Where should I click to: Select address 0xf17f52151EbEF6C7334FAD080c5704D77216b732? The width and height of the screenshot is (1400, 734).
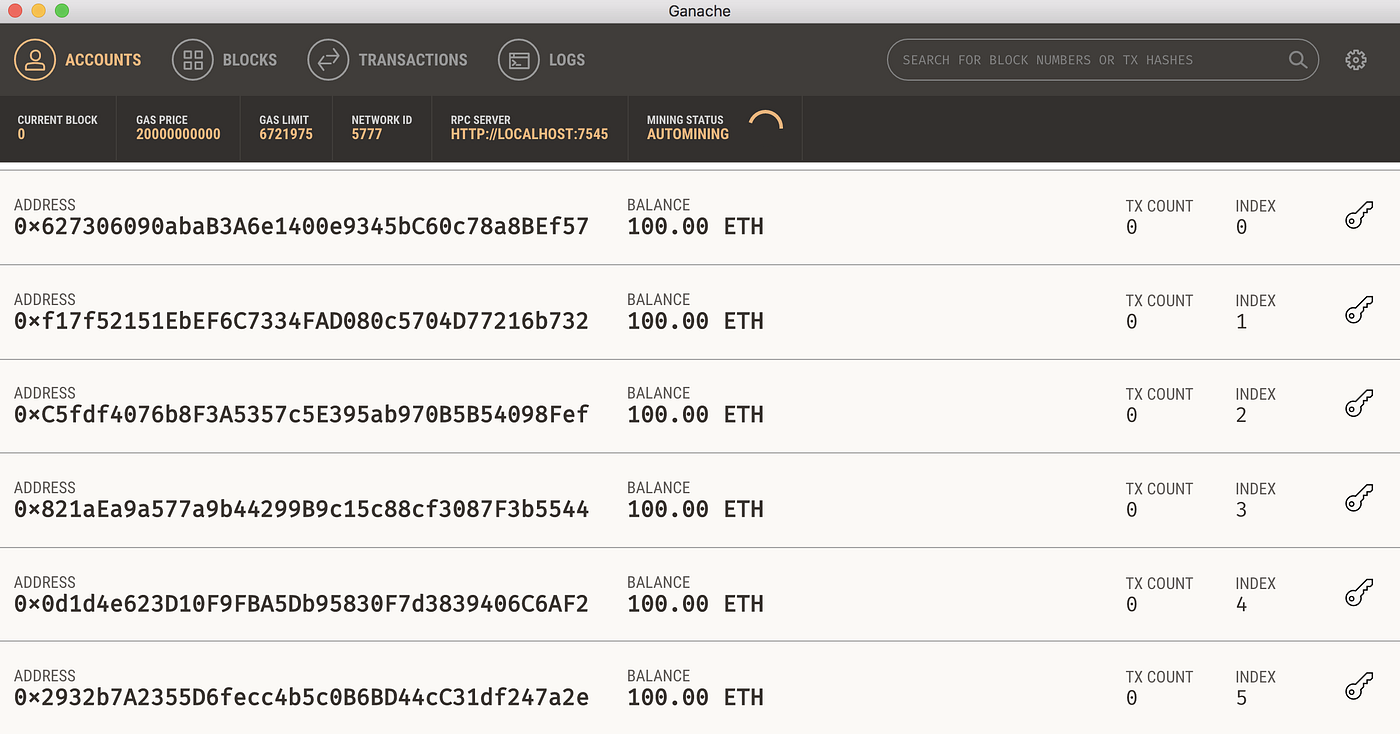[x=301, y=321]
